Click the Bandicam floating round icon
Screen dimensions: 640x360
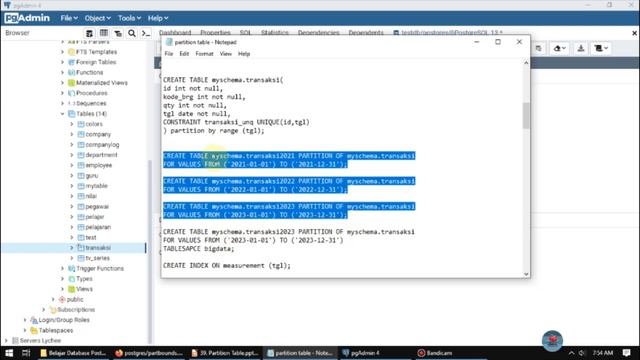pyautogui.click(x=552, y=340)
